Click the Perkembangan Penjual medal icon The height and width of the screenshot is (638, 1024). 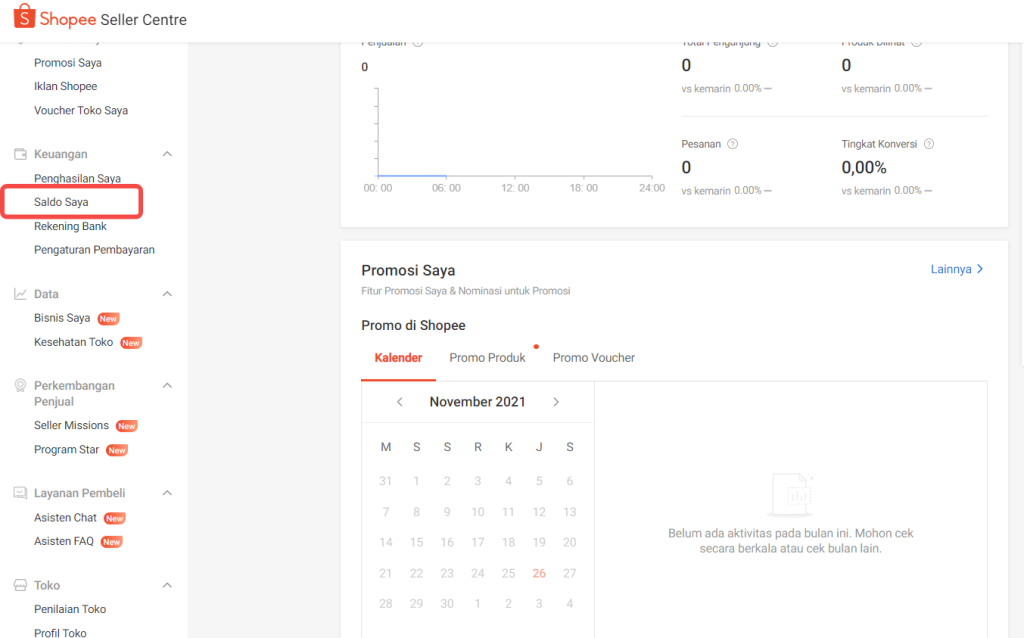click(20, 385)
